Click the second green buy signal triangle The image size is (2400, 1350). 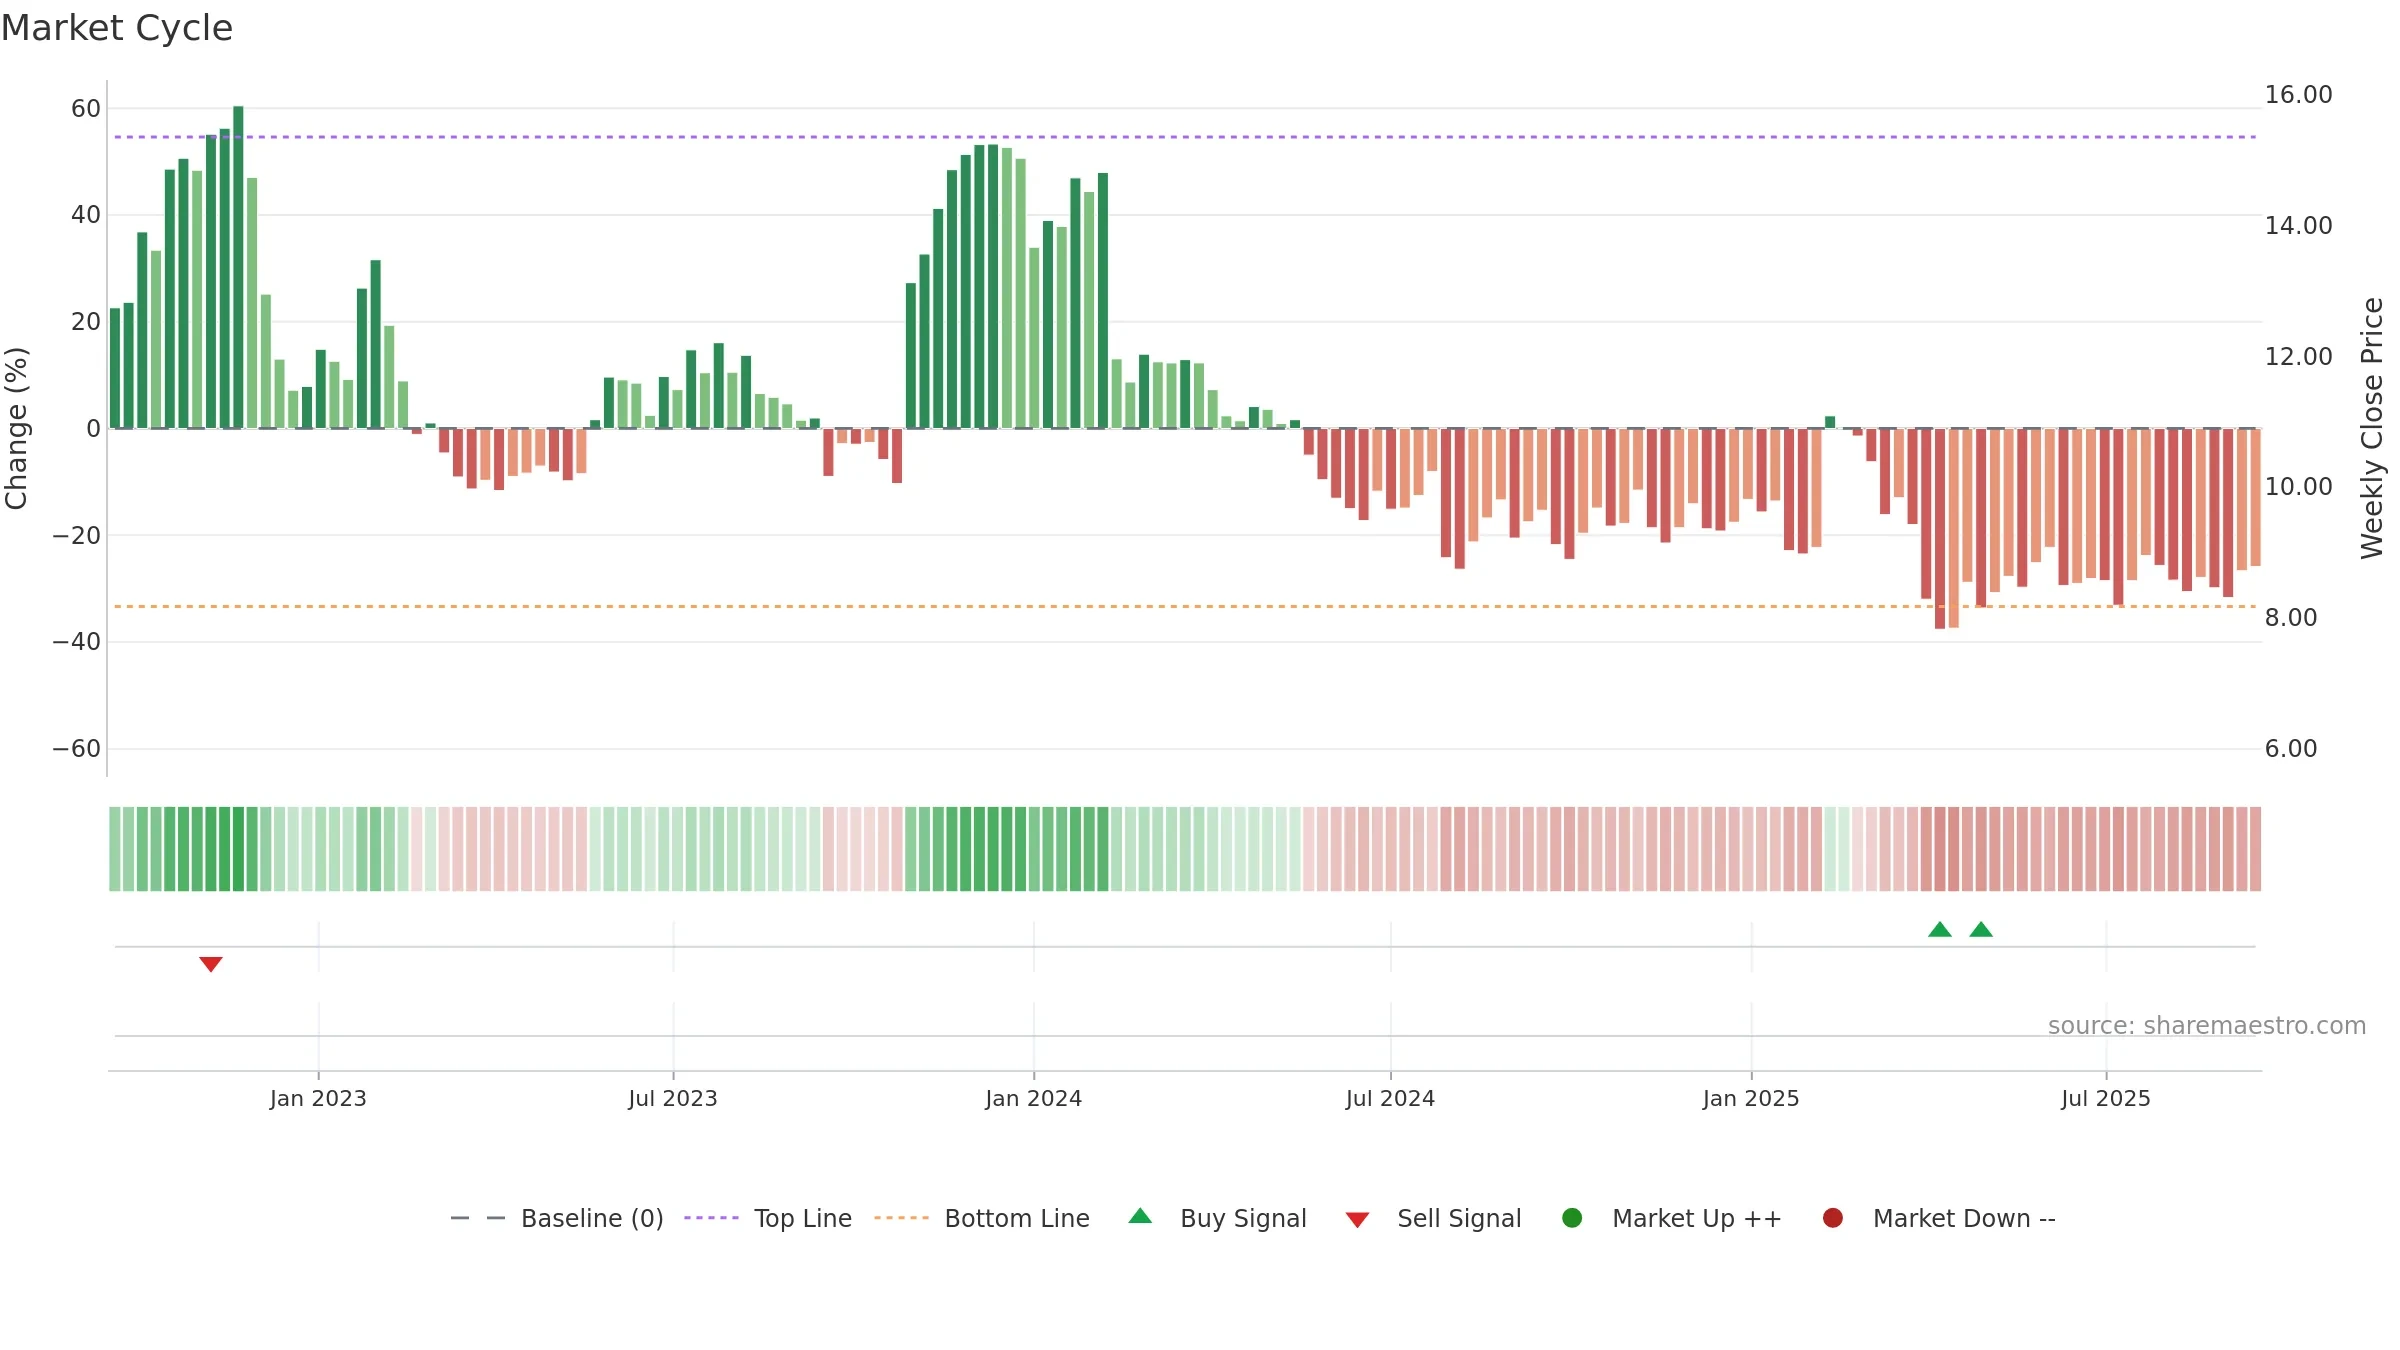pyautogui.click(x=1981, y=929)
